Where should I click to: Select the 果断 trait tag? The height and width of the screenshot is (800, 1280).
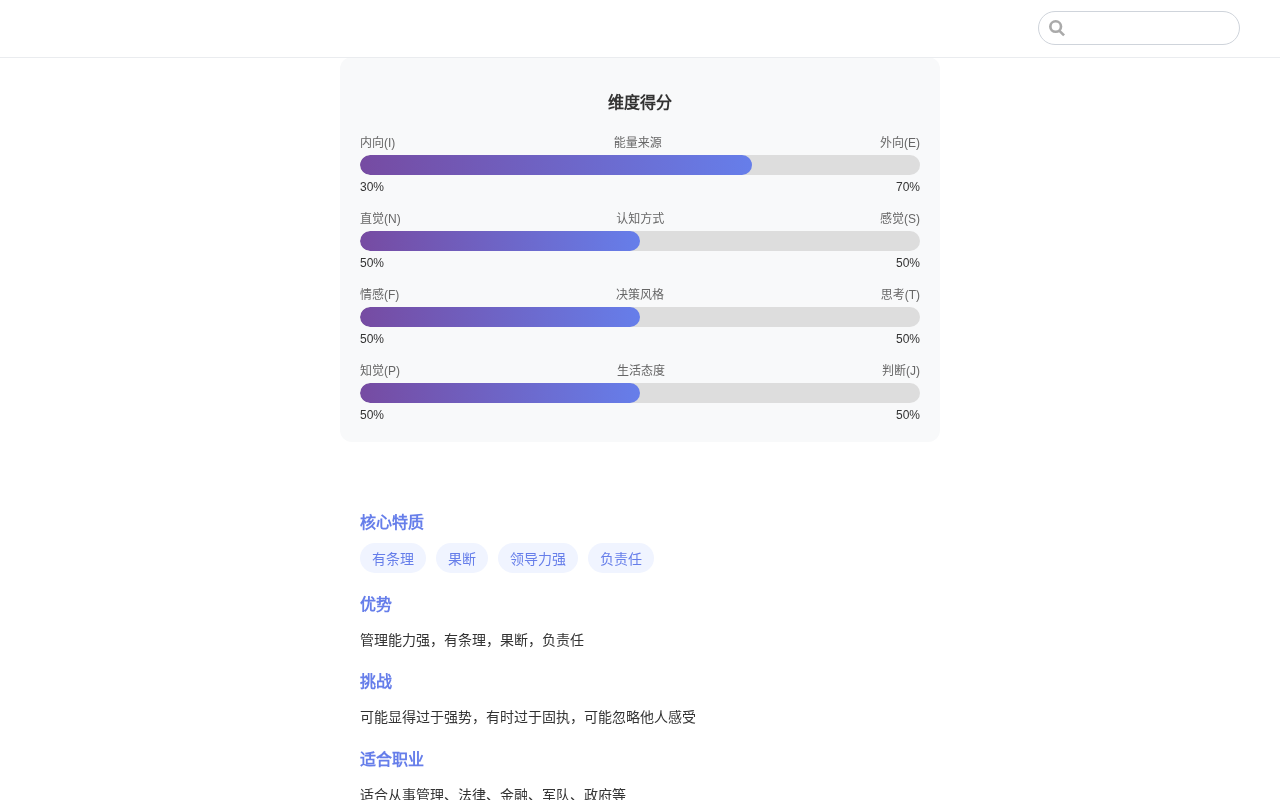461,558
